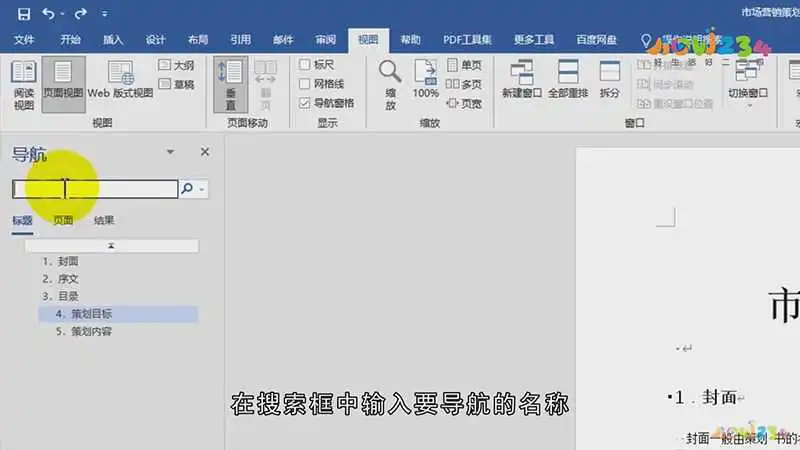
Task: Click the navigation search text box
Action: tap(95, 188)
